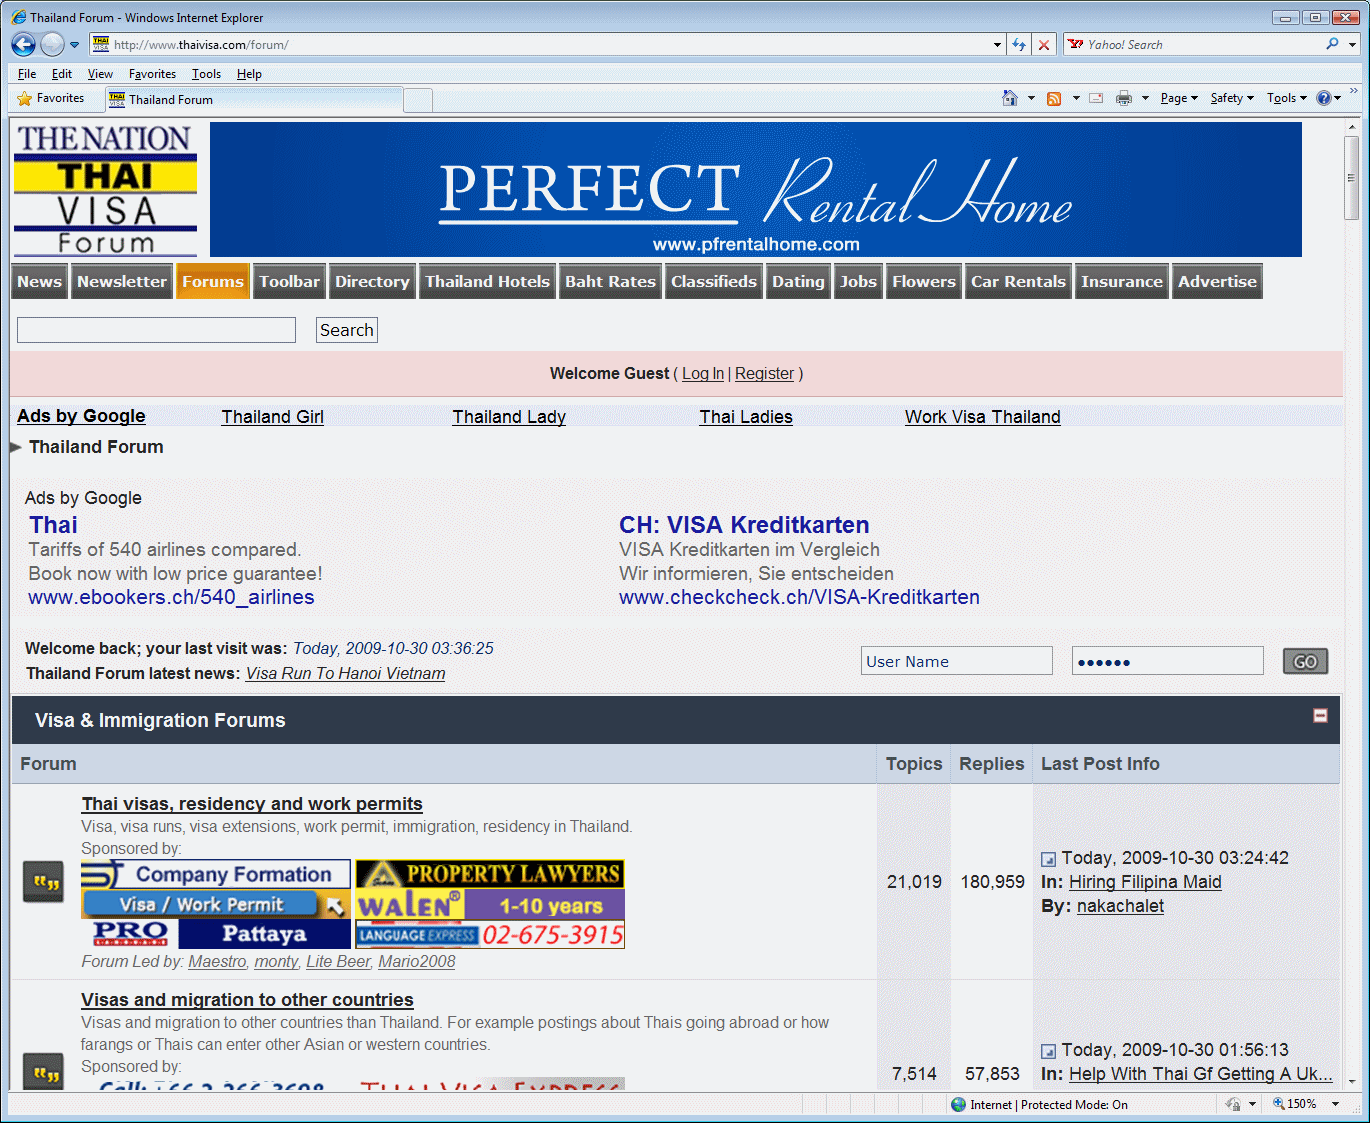Click the red Stop loading icon
The height and width of the screenshot is (1123, 1370).
tap(1044, 45)
